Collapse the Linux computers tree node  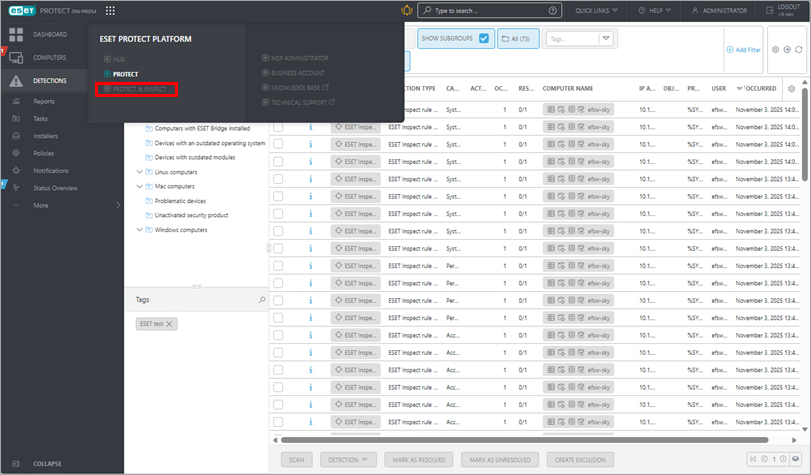pyautogui.click(x=139, y=172)
